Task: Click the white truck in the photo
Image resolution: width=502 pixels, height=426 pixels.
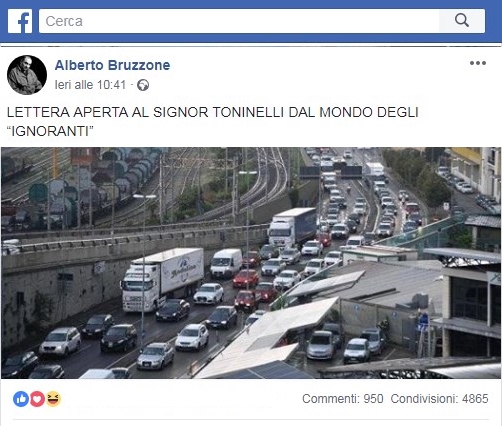Action: (163, 279)
